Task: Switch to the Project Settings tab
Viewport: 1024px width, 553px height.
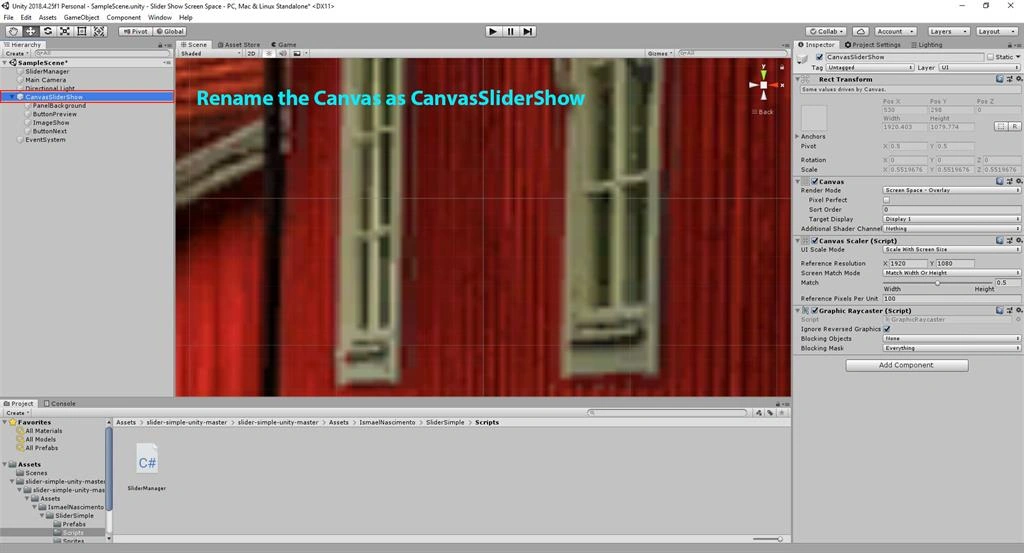Action: pyautogui.click(x=872, y=44)
